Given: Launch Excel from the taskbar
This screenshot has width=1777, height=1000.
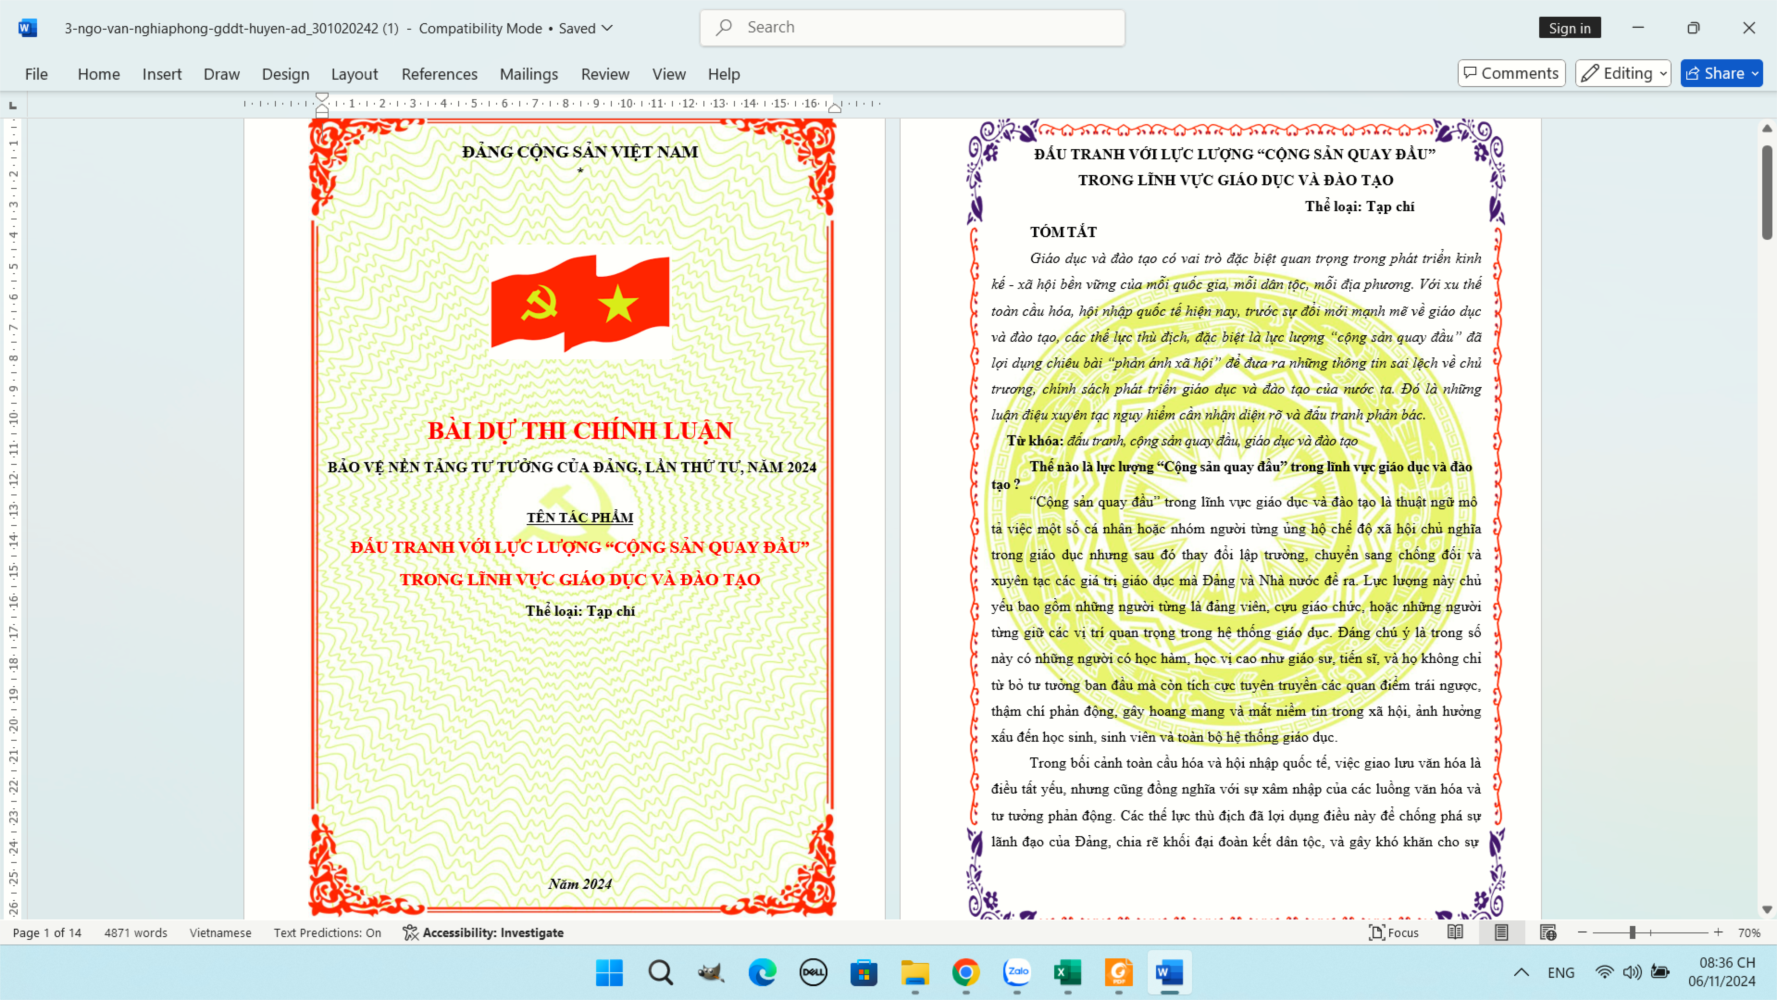Looking at the screenshot, I should [1067, 972].
